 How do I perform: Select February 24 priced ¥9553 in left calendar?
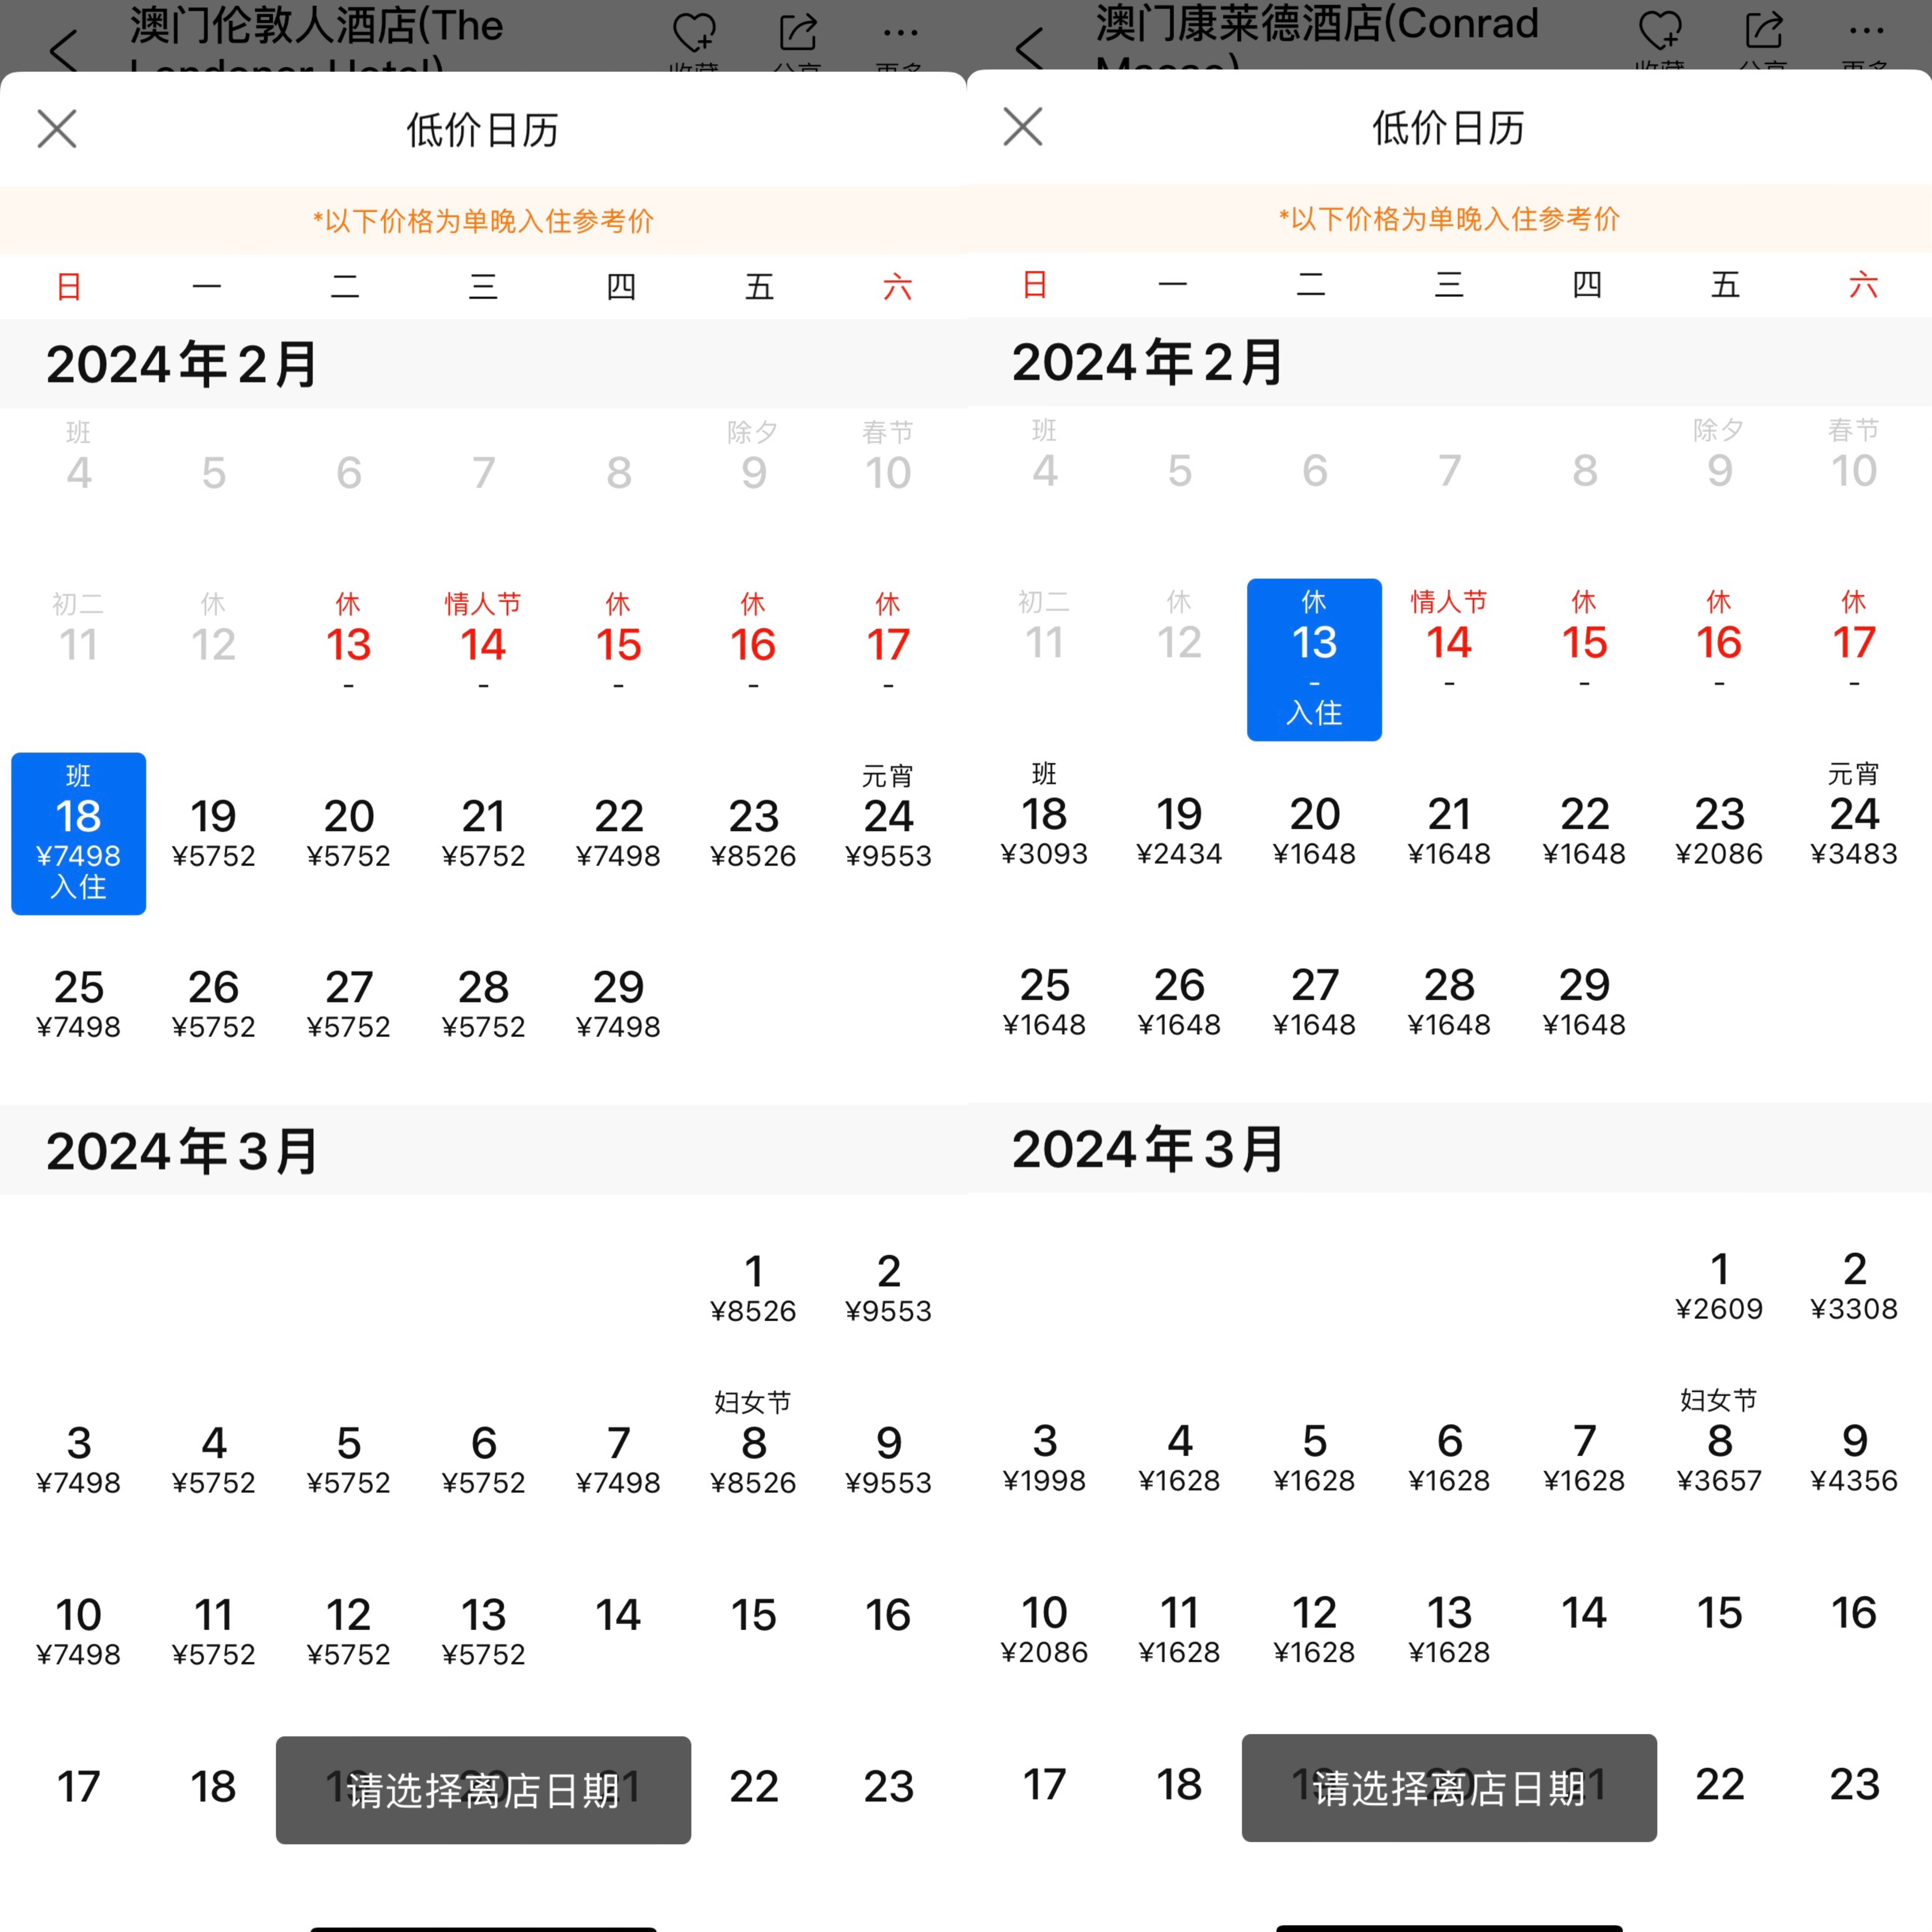click(888, 832)
